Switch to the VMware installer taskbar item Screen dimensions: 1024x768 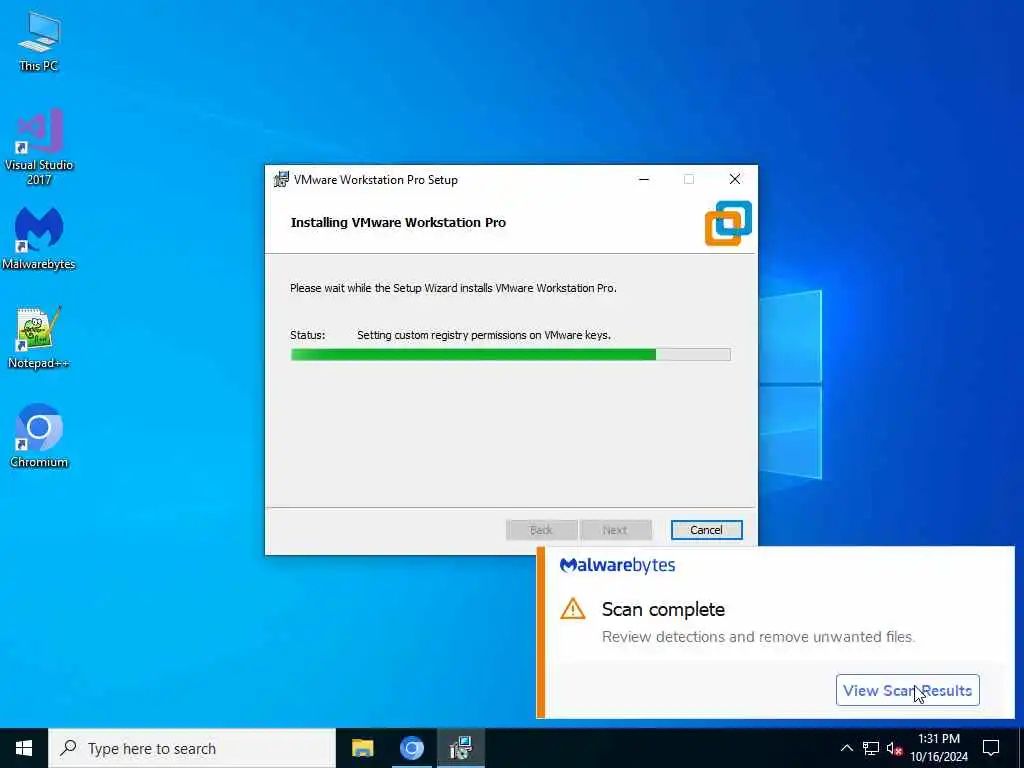point(461,748)
